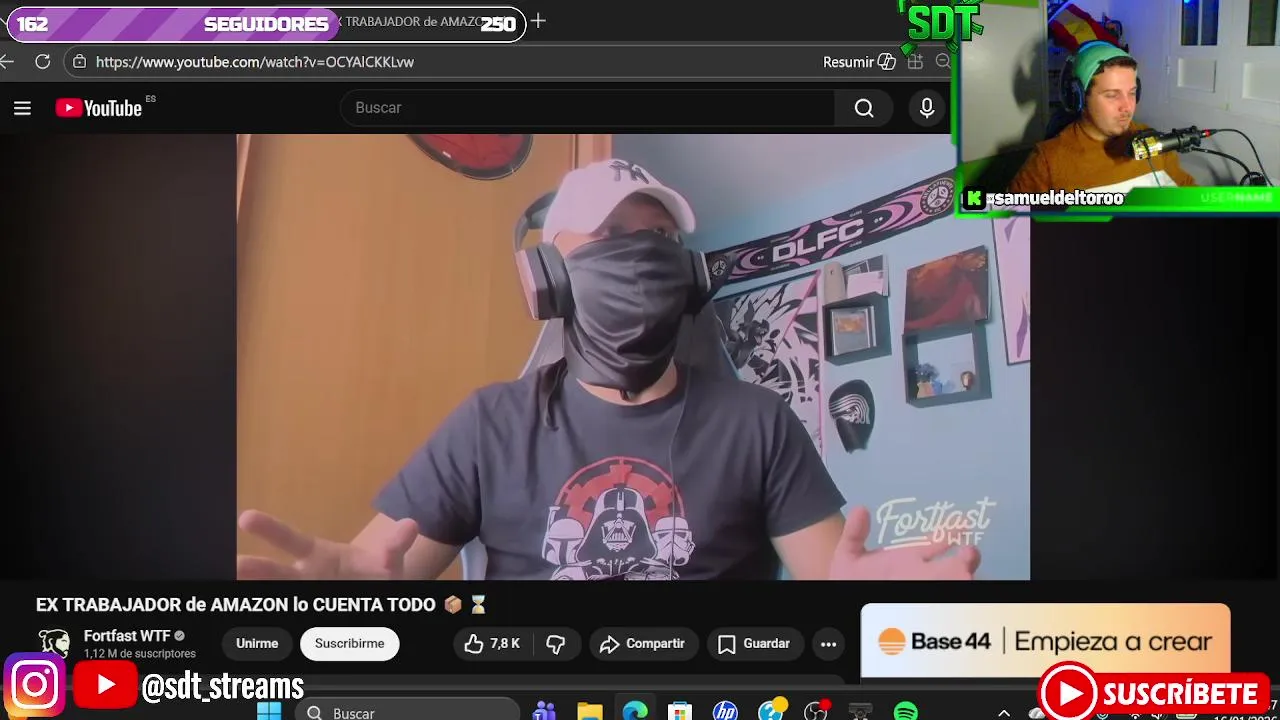Click the Windows taskbar Buscar search box
The width and height of the screenshot is (1280, 720).
pos(408,711)
